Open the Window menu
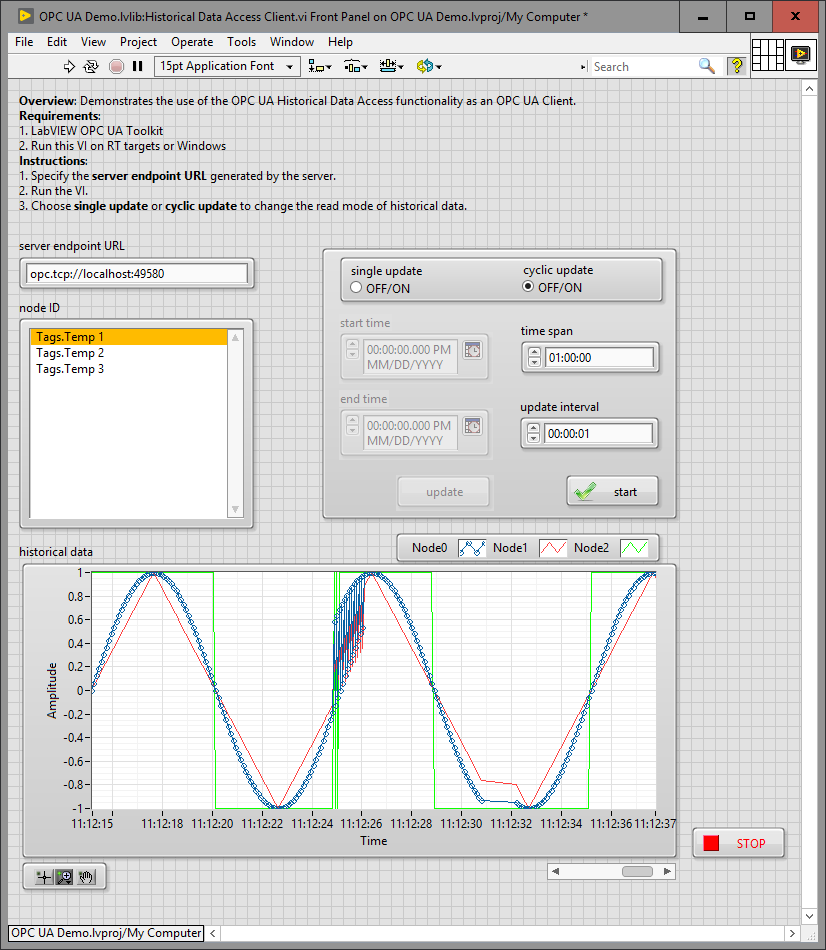Viewport: 826px width, 950px height. 291,42
